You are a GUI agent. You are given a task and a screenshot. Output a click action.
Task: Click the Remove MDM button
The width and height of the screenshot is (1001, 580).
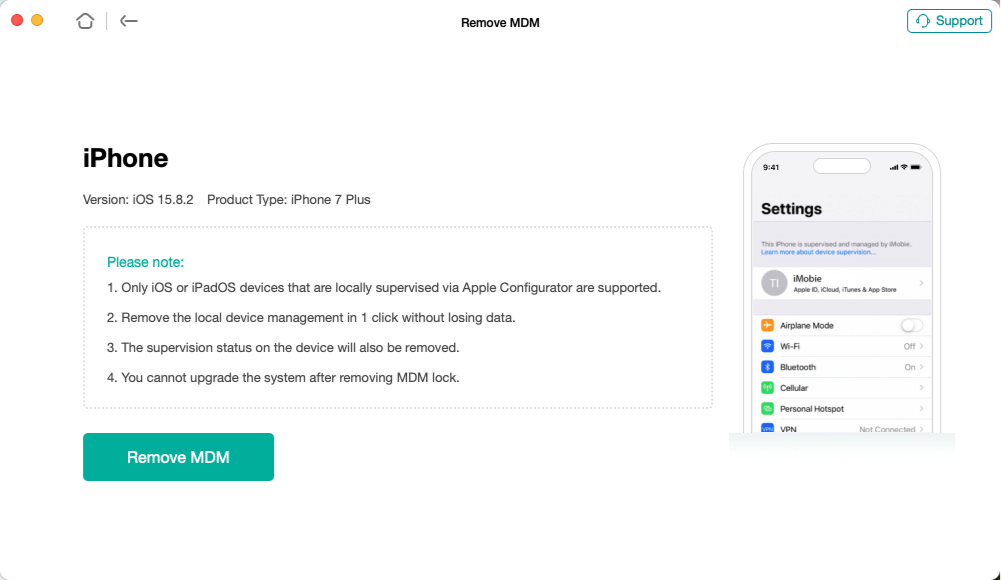point(178,457)
